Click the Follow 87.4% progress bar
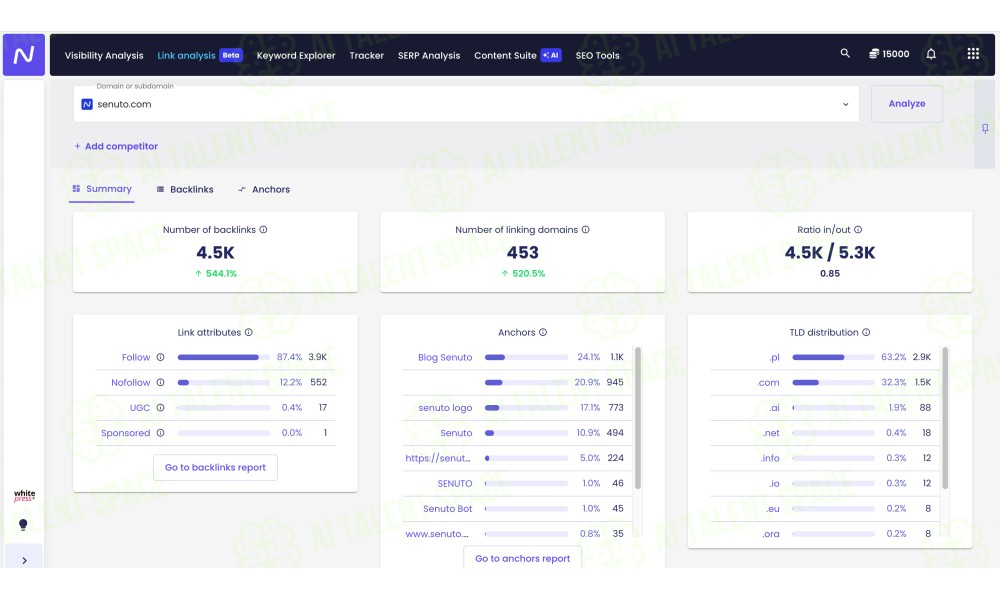This screenshot has height=600, width=1000. (x=224, y=357)
